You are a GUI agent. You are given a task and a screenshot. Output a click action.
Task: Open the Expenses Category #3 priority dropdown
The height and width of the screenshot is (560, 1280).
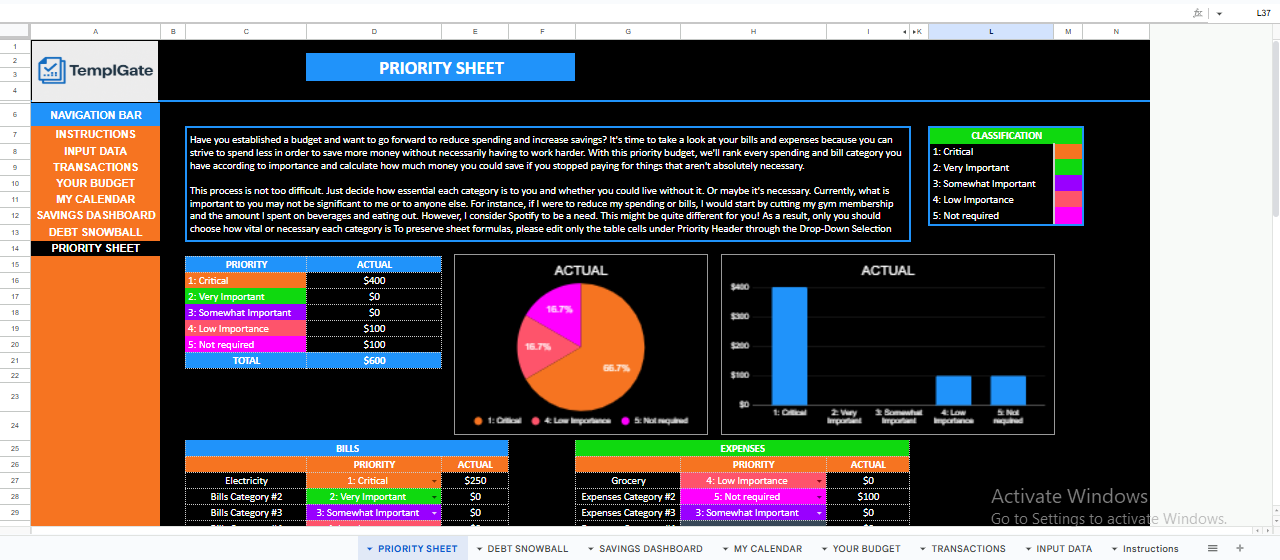(x=820, y=513)
